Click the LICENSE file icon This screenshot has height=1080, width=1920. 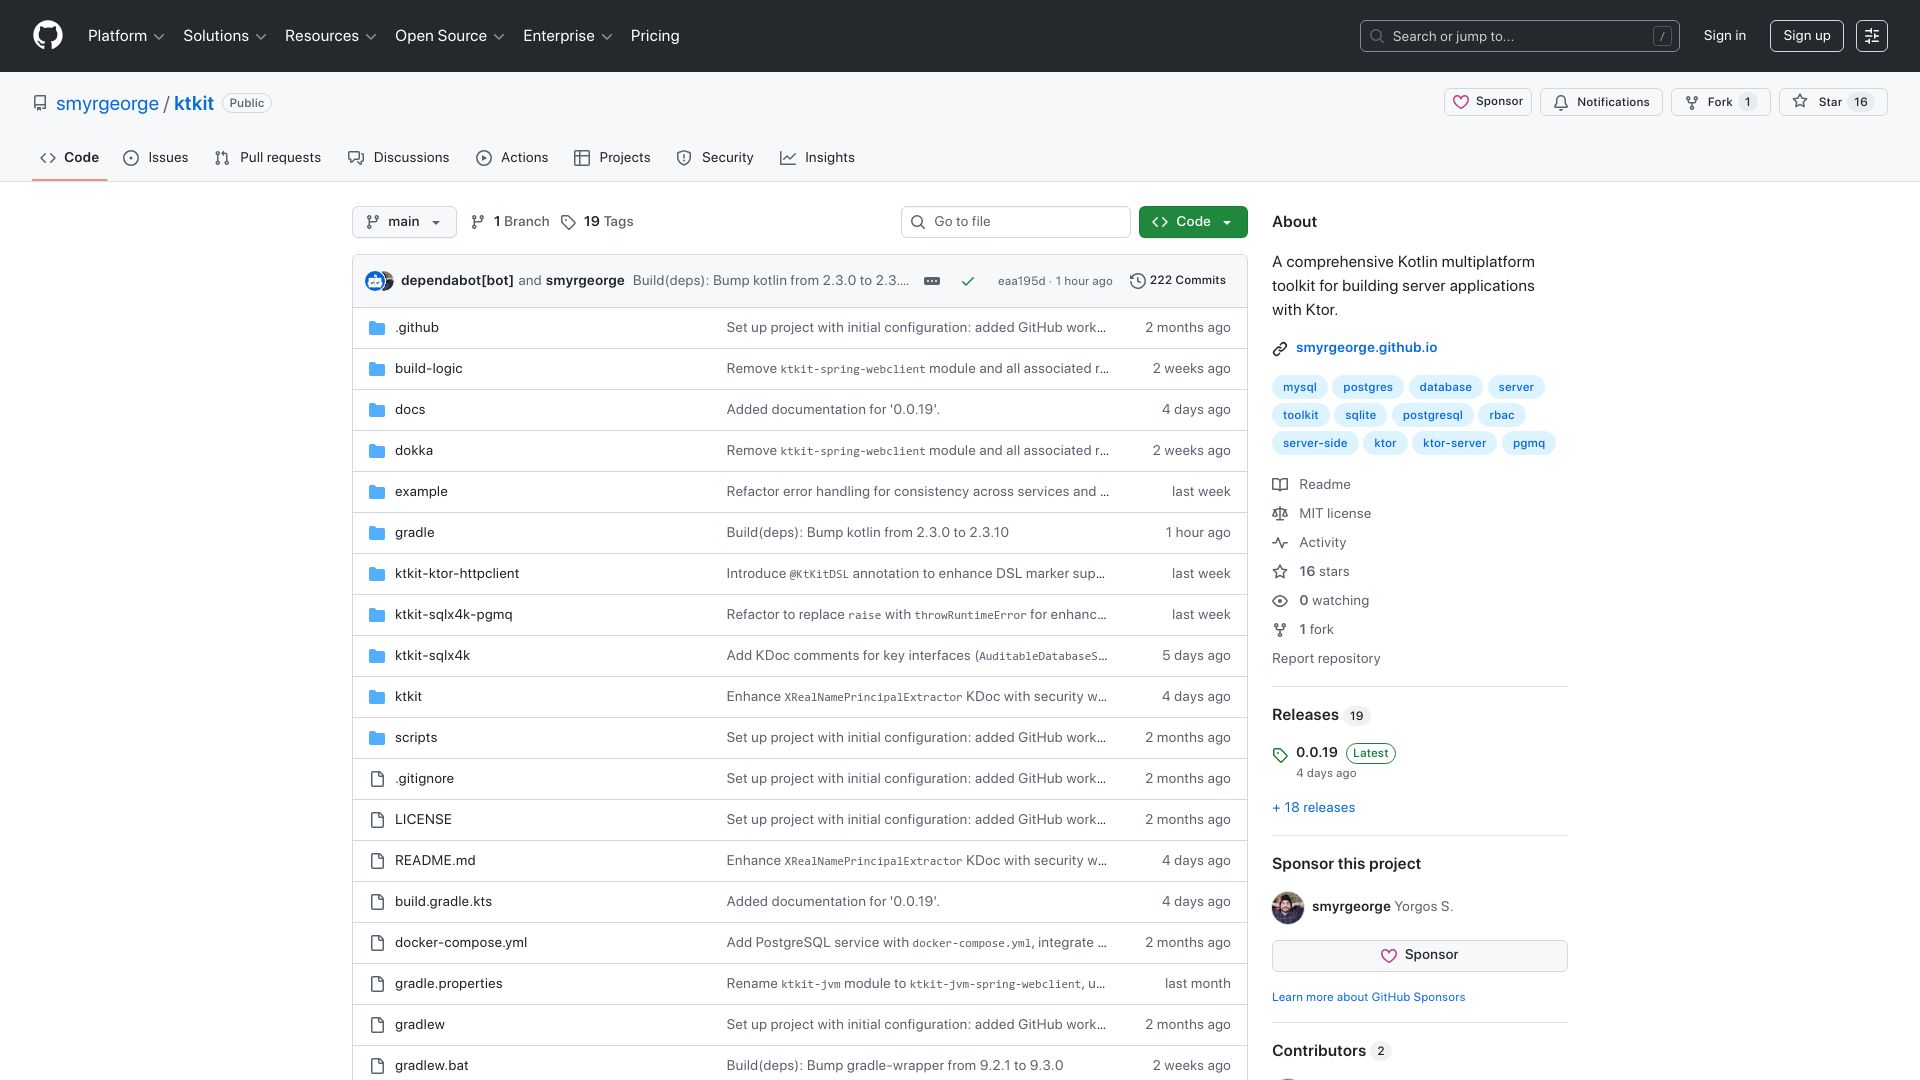tap(377, 820)
